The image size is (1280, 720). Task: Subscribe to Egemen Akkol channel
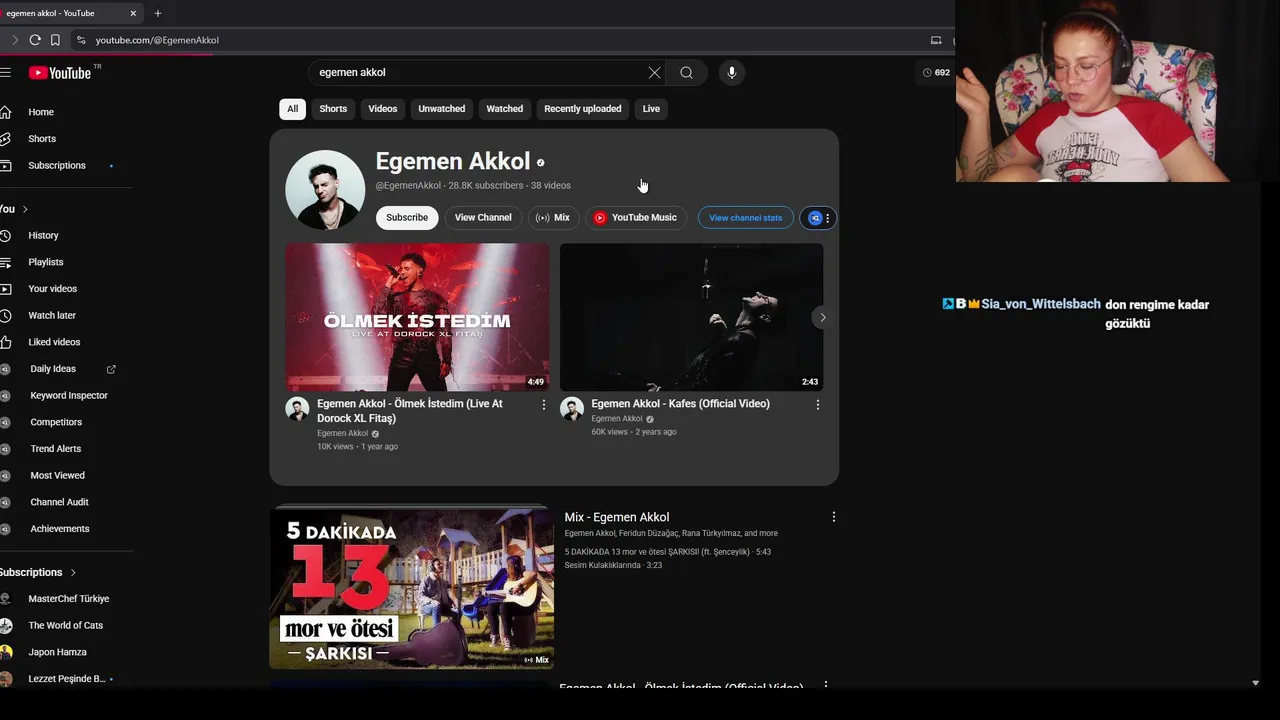coord(407,217)
